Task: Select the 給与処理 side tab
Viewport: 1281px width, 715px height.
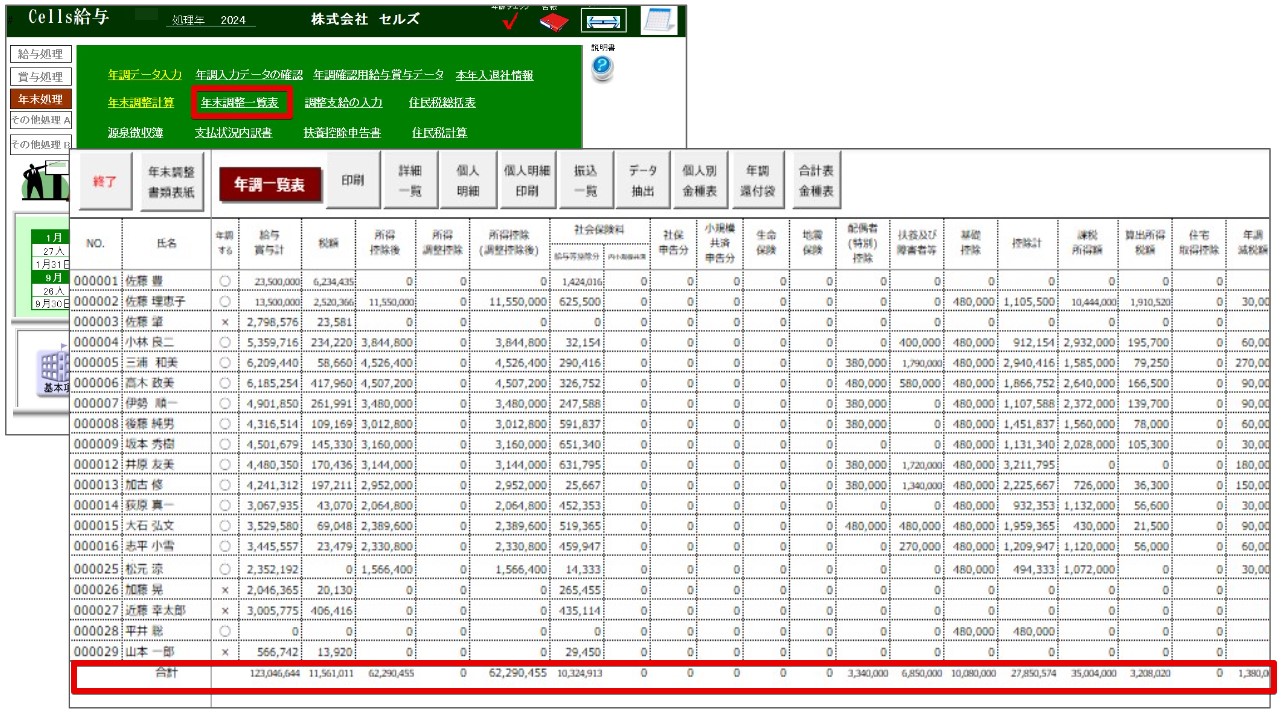Action: [x=40, y=54]
